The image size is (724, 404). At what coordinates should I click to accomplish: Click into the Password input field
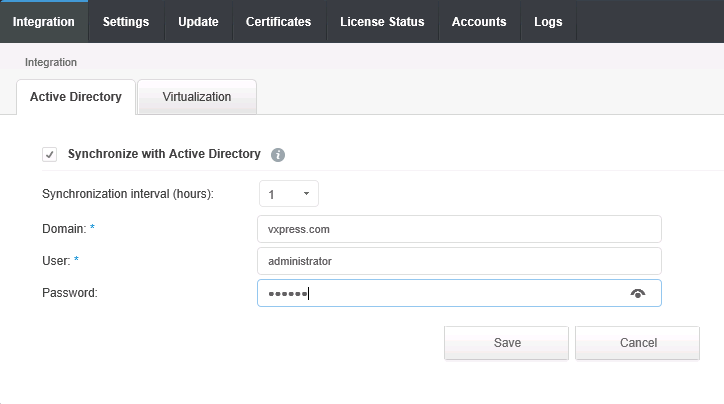[440, 293]
